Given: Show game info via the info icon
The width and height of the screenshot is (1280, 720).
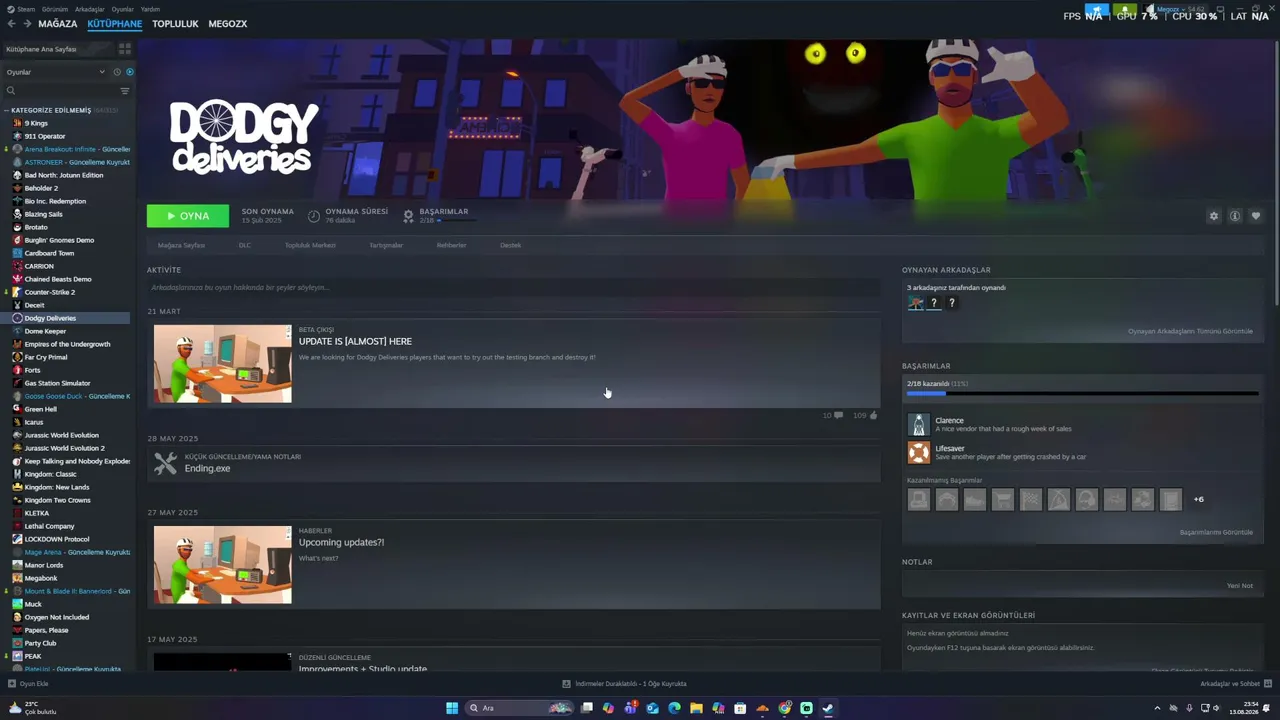Looking at the screenshot, I should (x=1235, y=216).
